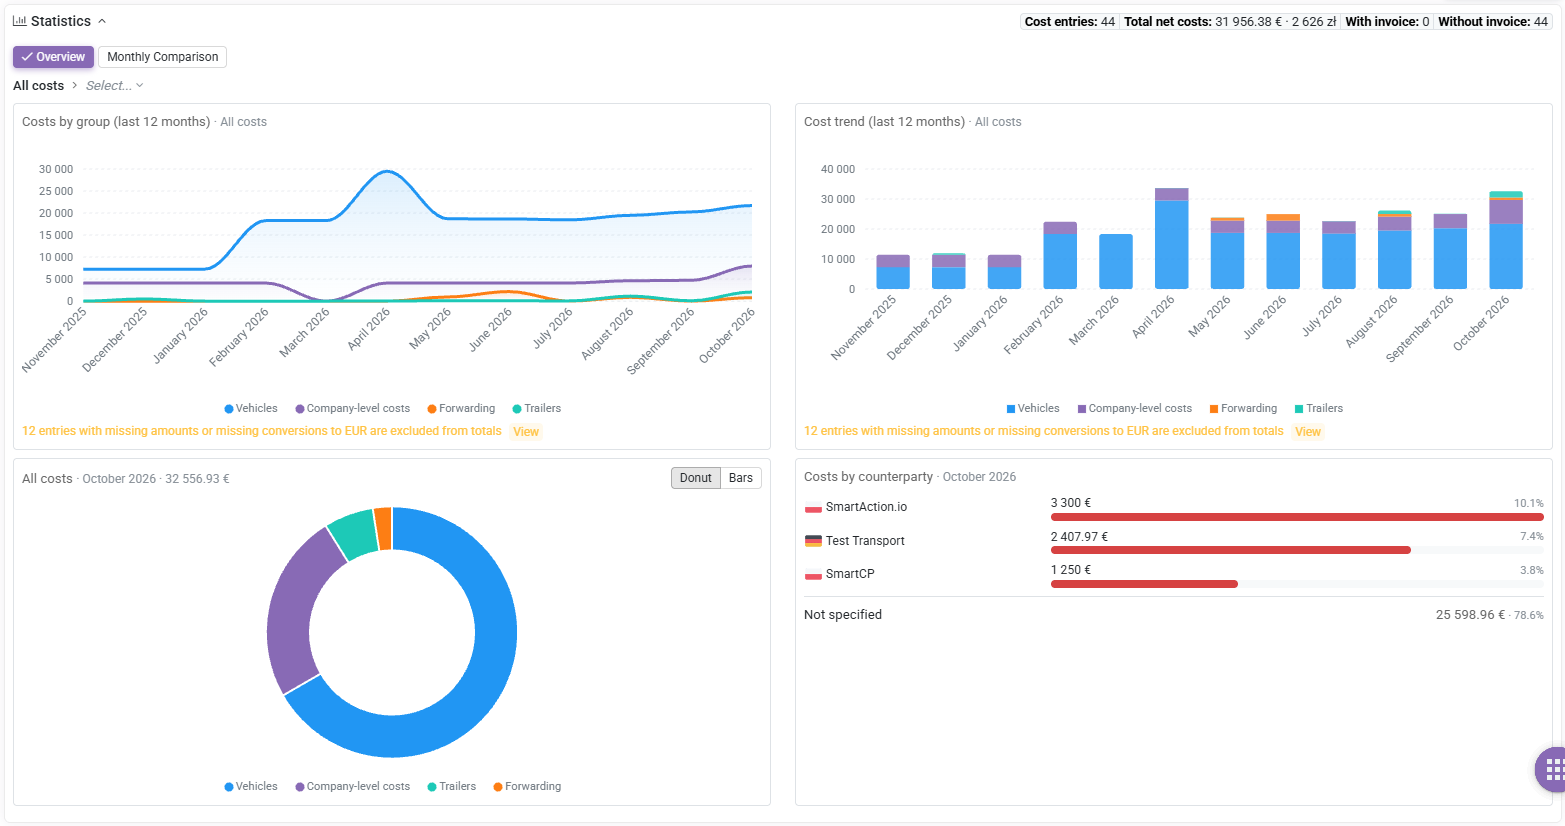Screen dimensions: 1565x826
Task: Toggle Company-level costs legend in Costs by group
Action: tap(352, 408)
